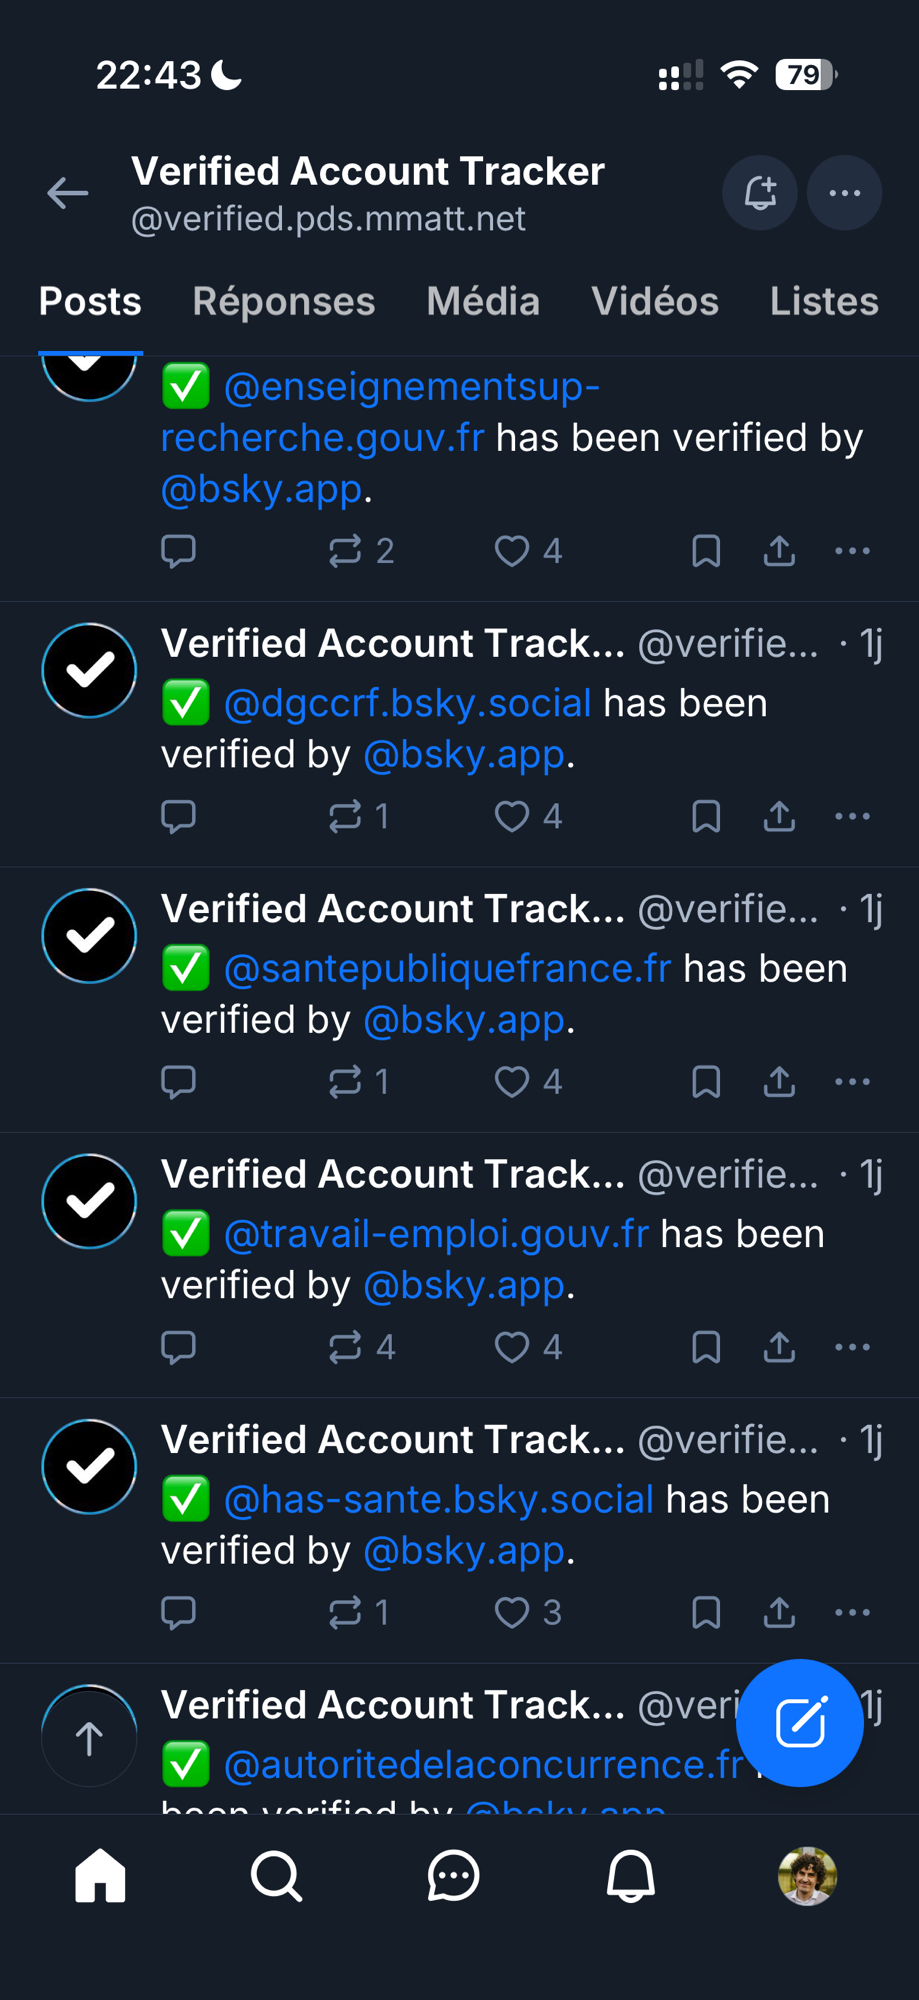Screen dimensions: 919x2000
Task: Go to the Home feed
Action: 100,1876
